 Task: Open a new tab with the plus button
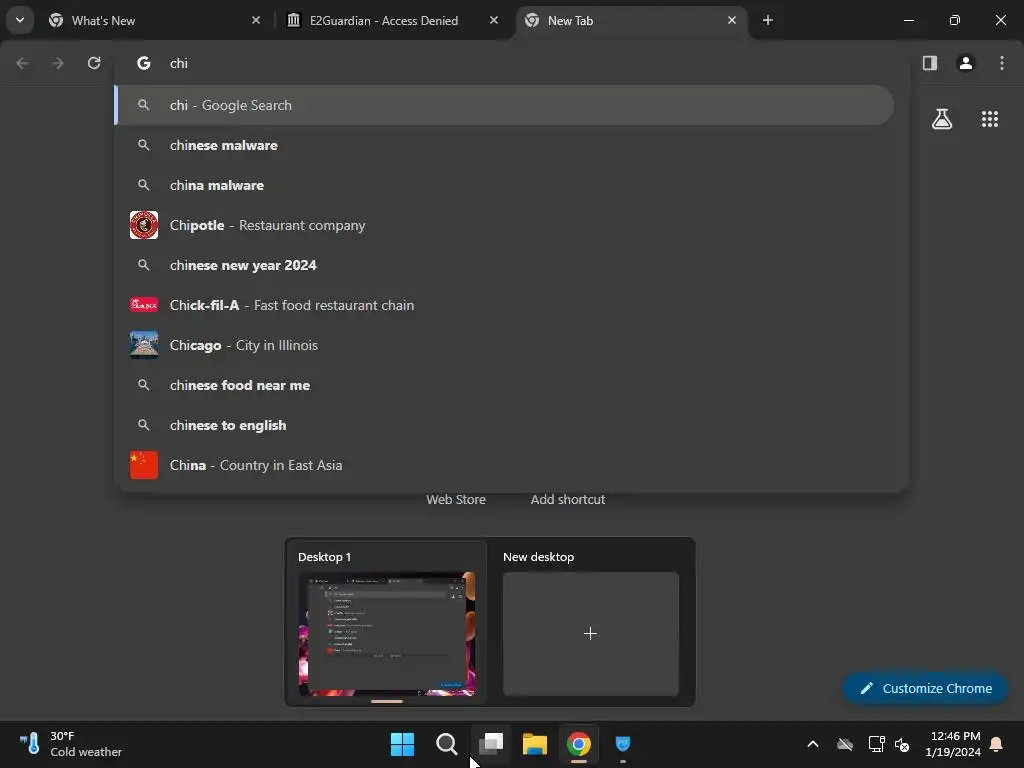point(768,20)
